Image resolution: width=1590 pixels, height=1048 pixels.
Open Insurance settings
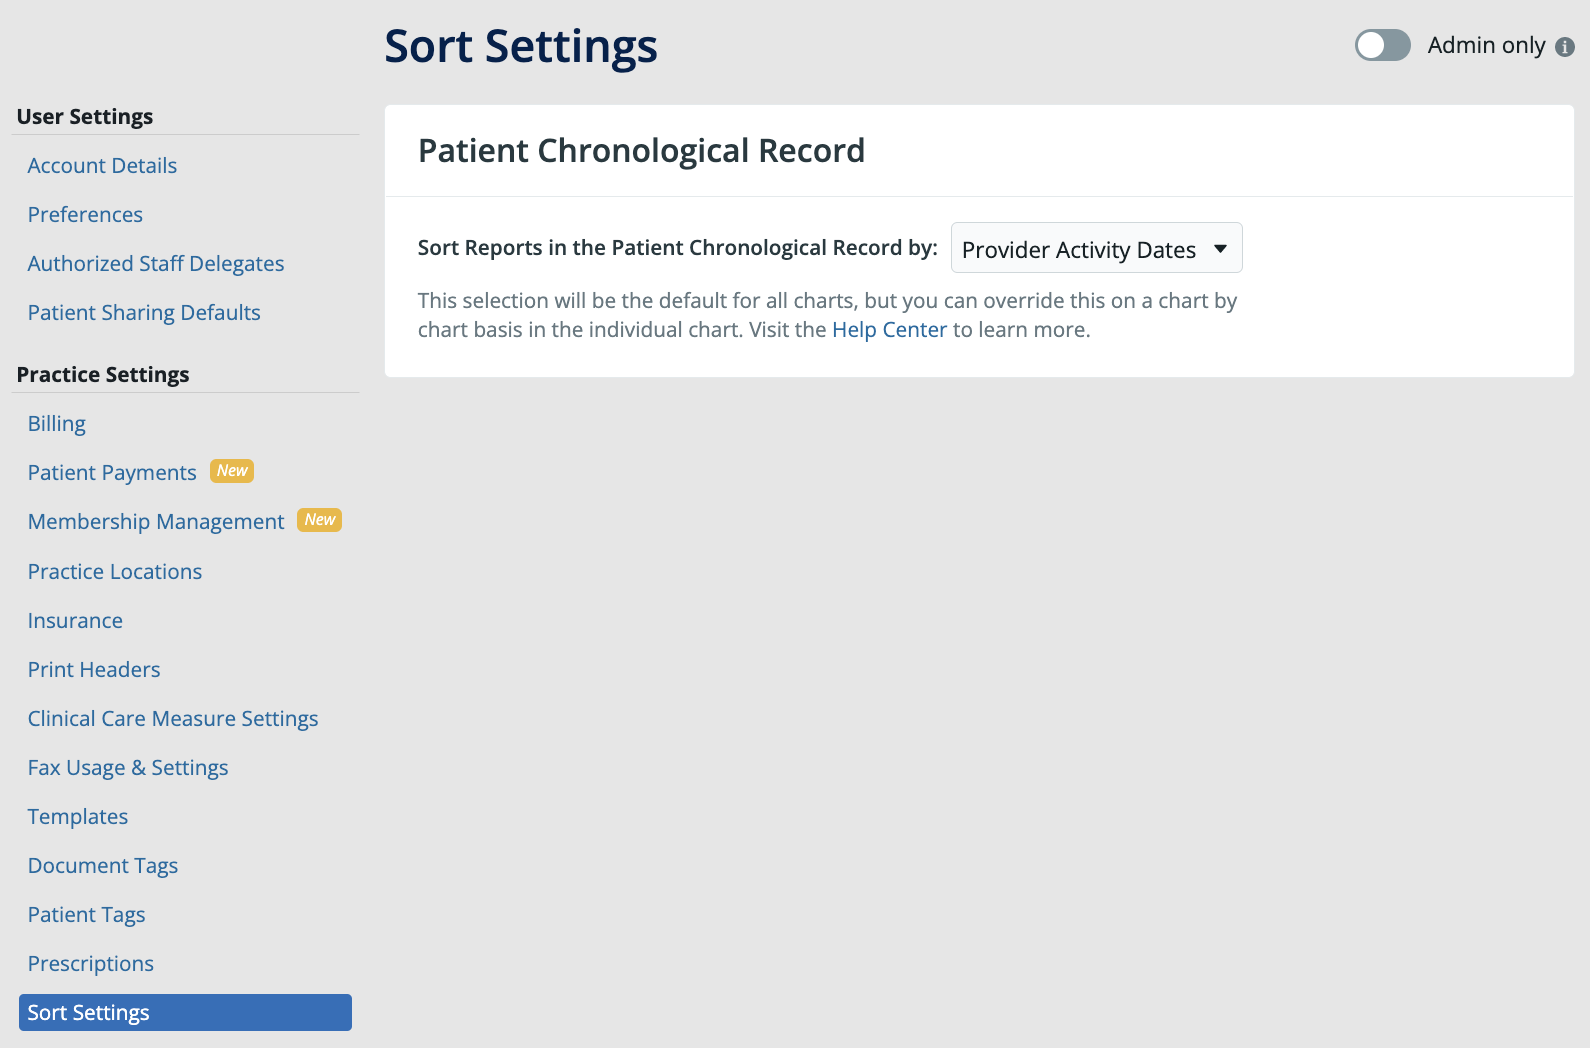(75, 620)
